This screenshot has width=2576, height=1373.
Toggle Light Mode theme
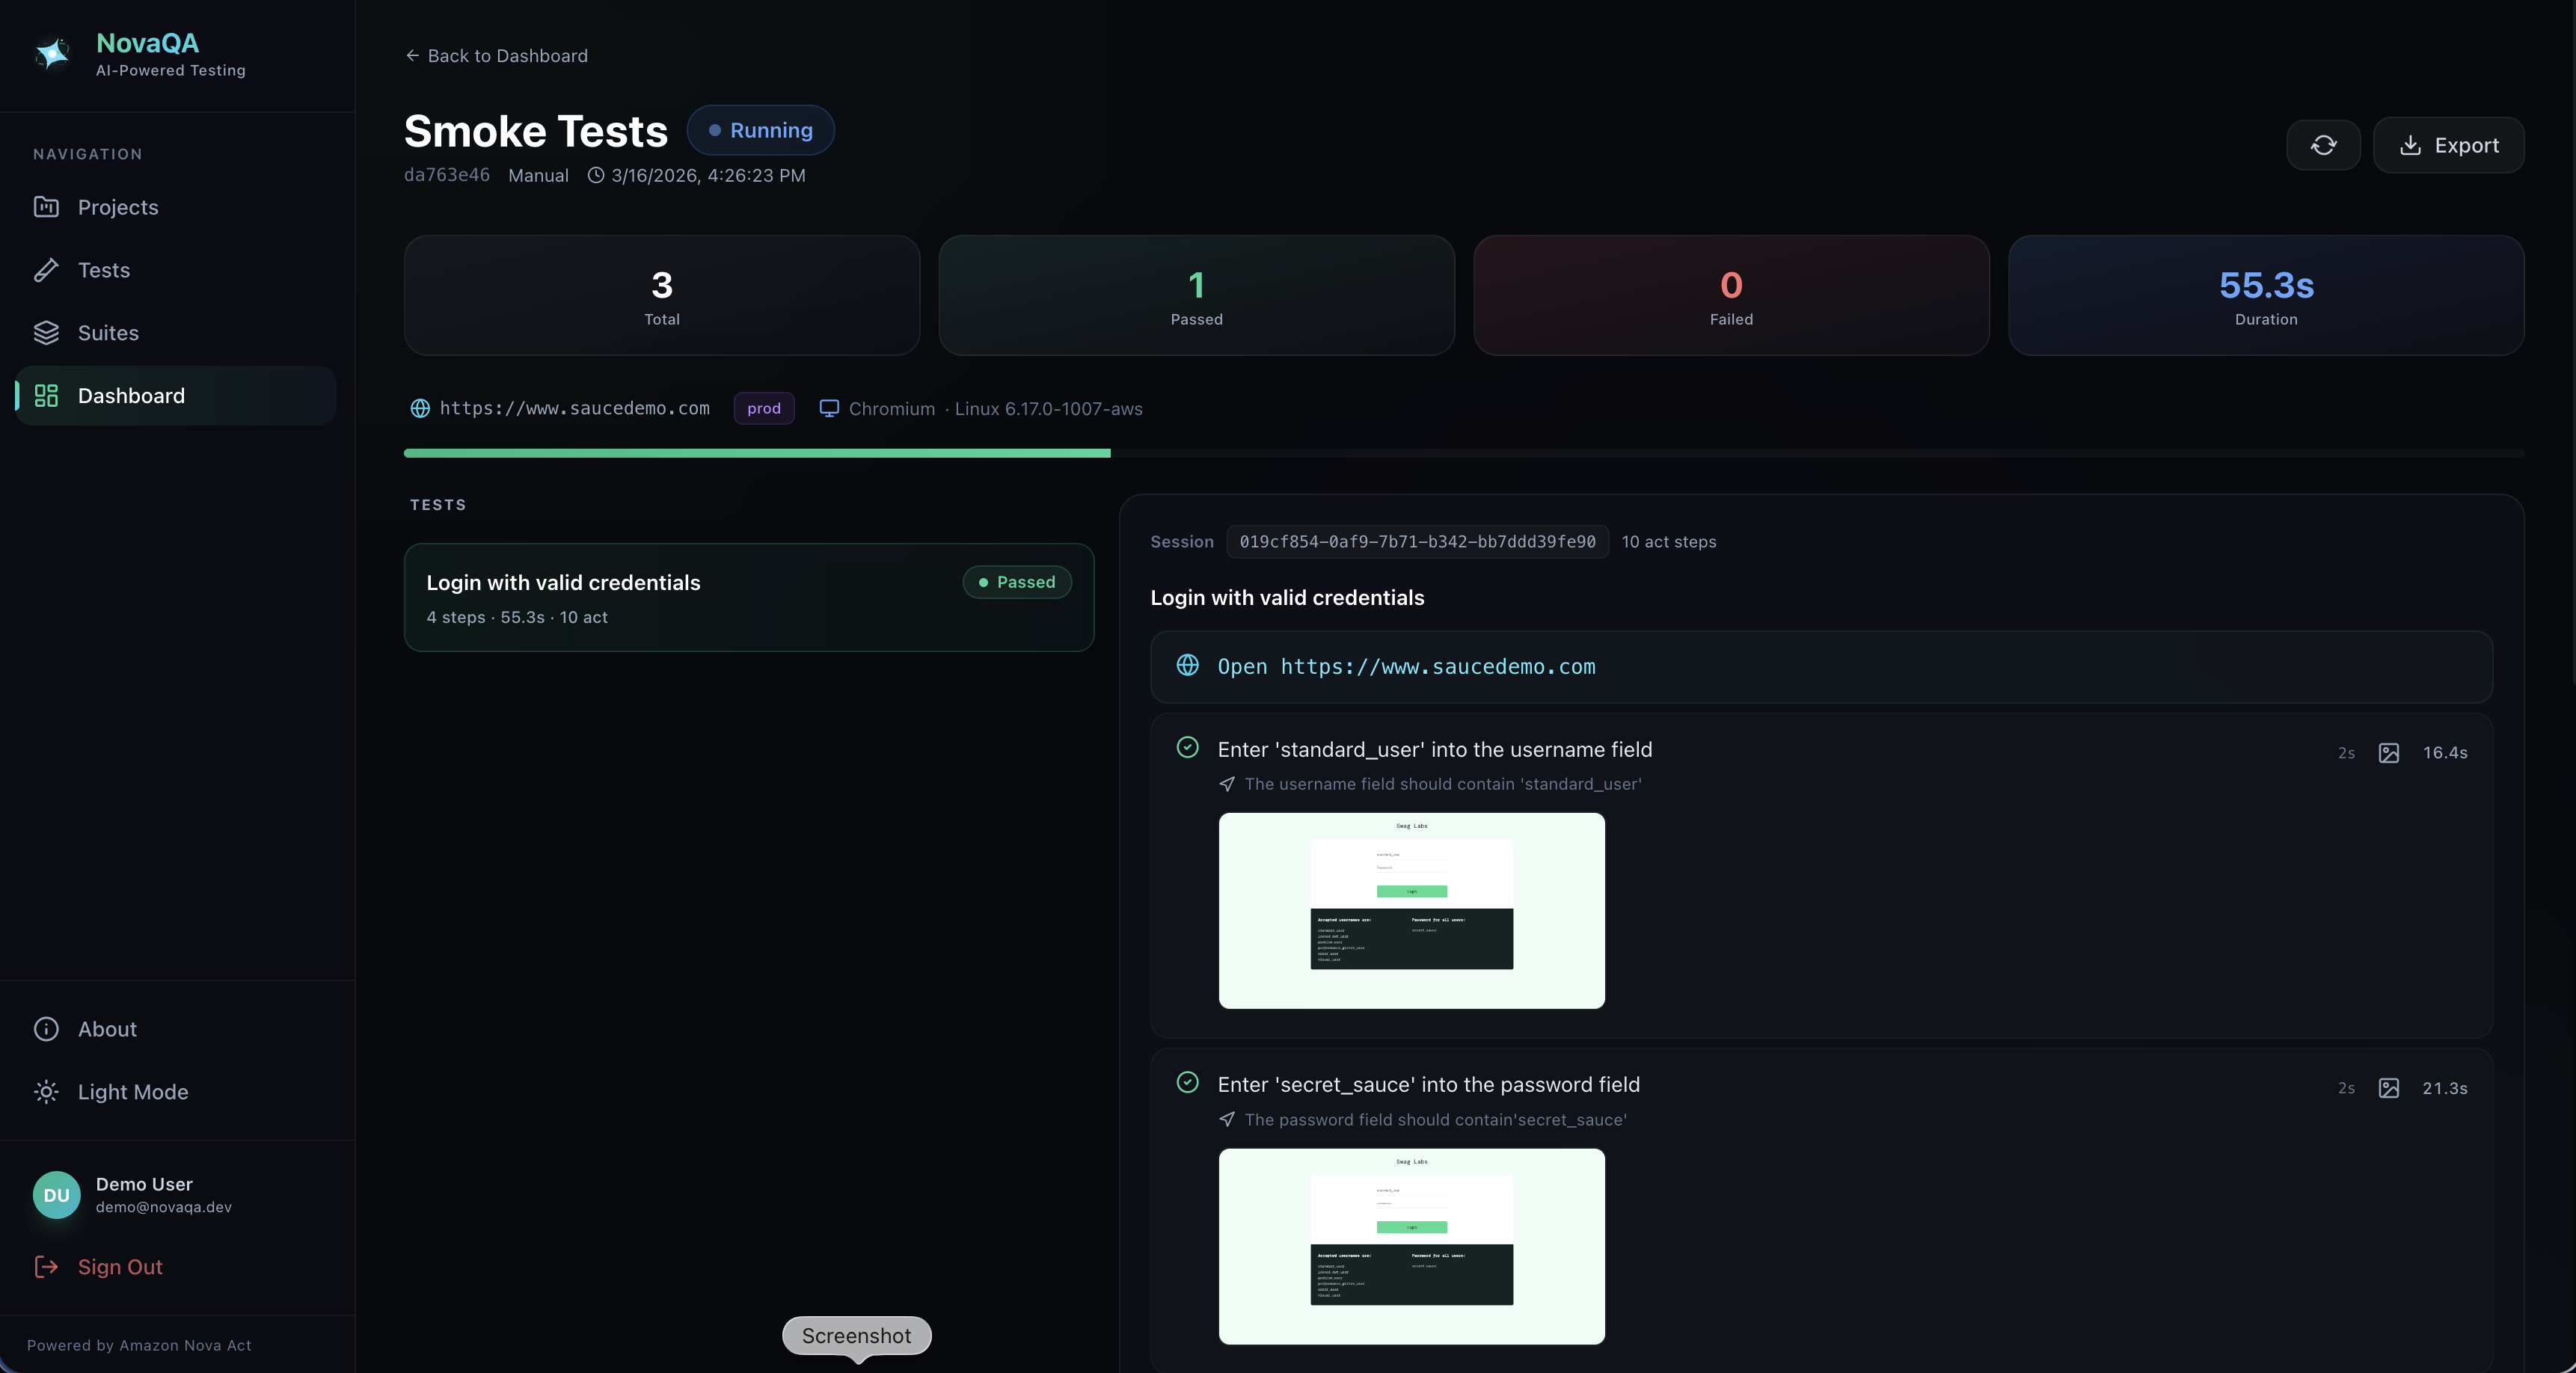(x=132, y=1092)
